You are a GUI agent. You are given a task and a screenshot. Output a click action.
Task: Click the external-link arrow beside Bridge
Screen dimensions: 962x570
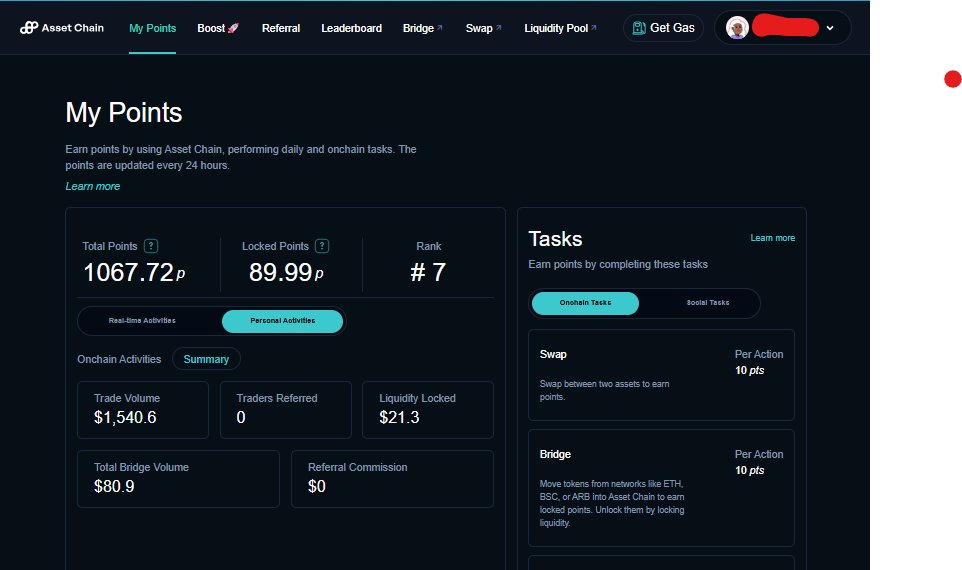point(440,28)
